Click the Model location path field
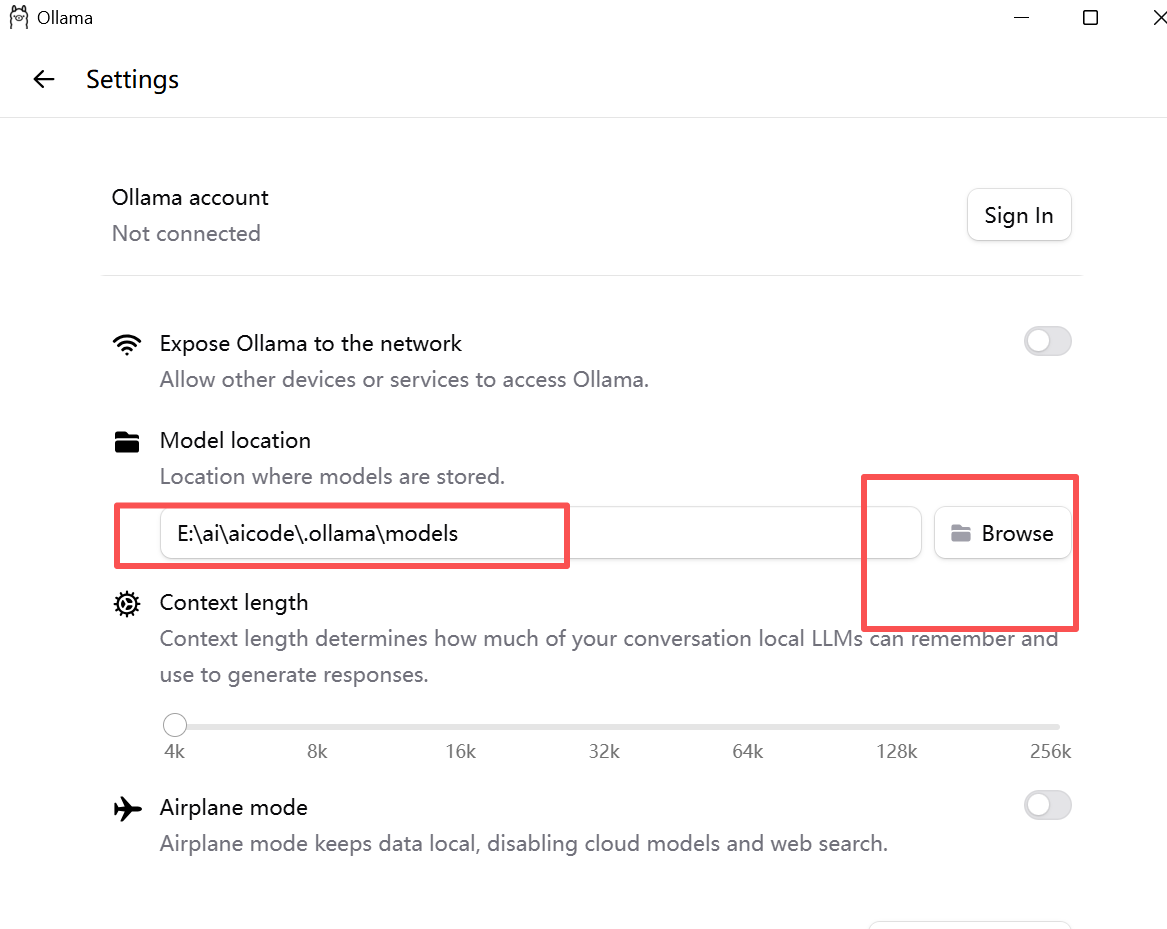This screenshot has height=929, width=1167. pyautogui.click(x=540, y=533)
